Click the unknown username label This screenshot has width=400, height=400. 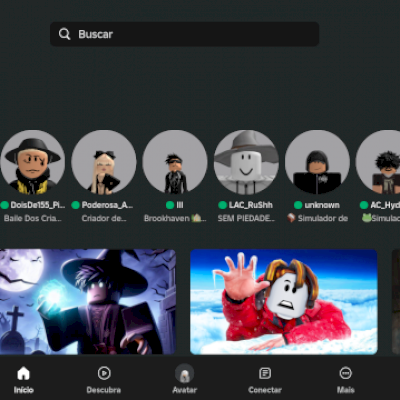(x=322, y=205)
